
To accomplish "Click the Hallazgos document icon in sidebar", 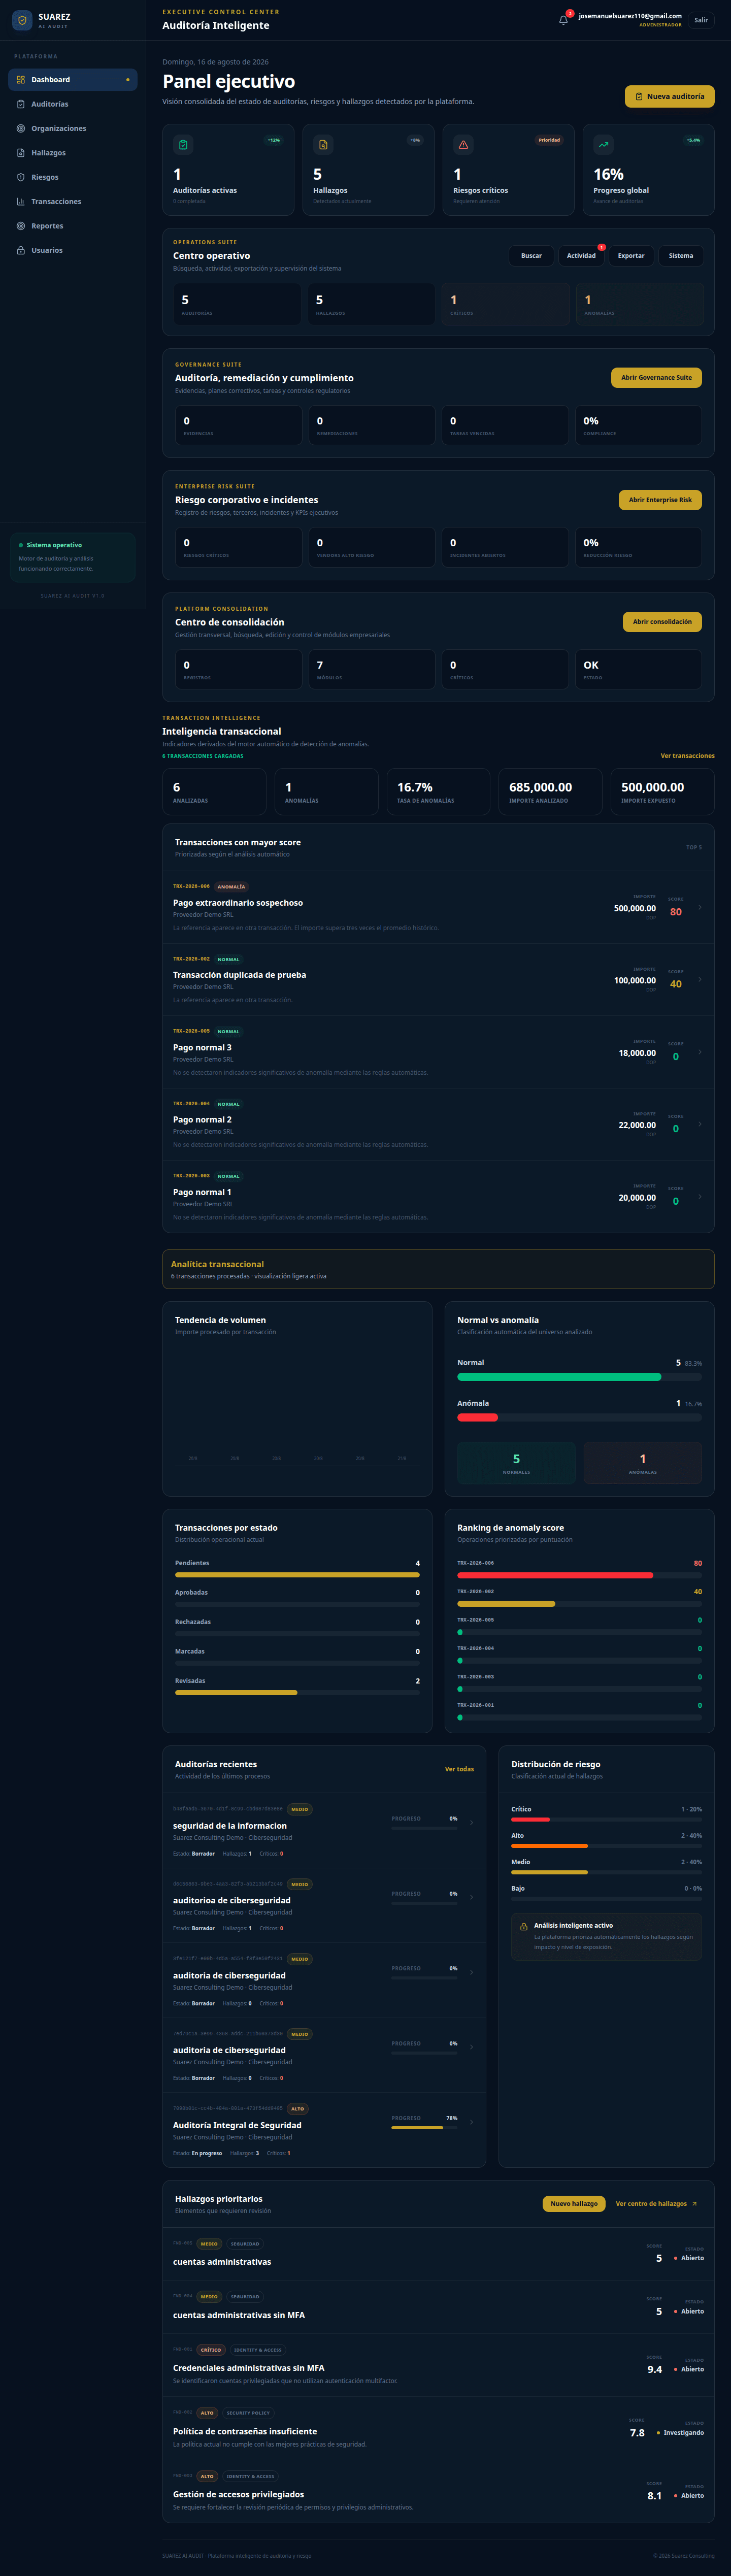I will click(21, 153).
